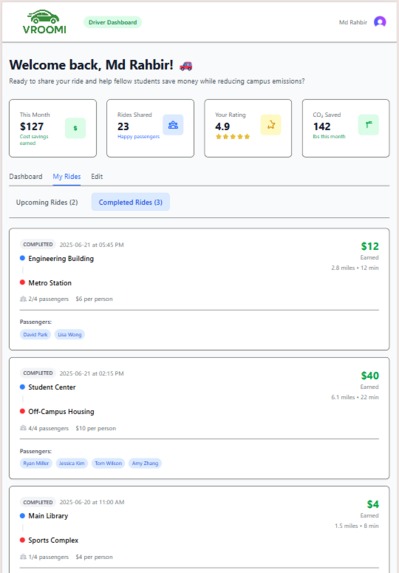
Task: Click the yellow star icon in Your Rating card
Action: 271,125
